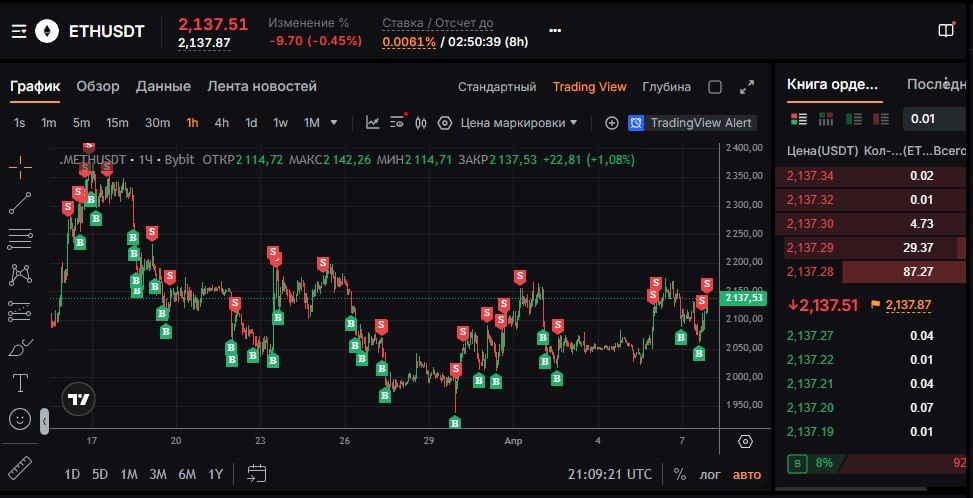973x498 pixels.
Task: Select the horizontal lines Fibonacci tool
Action: (x=20, y=239)
